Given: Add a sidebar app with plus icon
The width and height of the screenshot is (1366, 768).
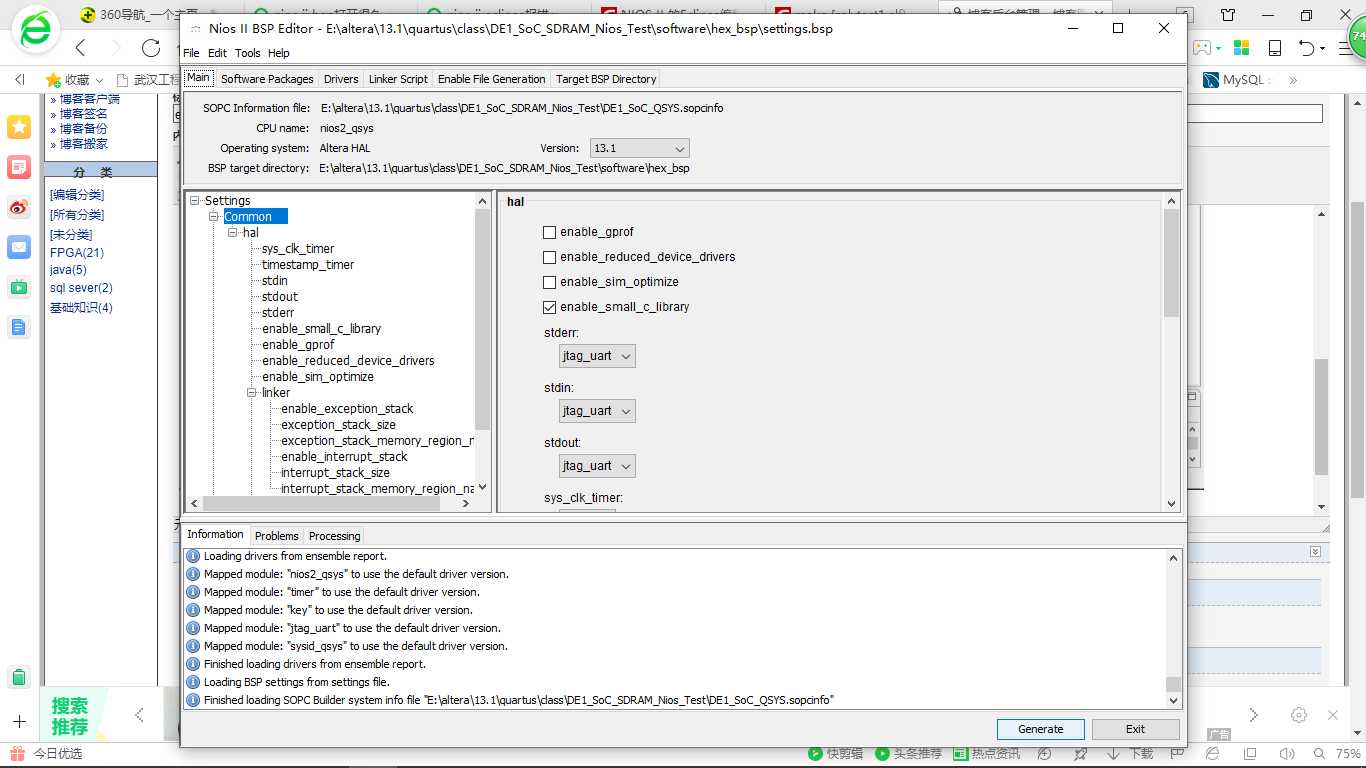Looking at the screenshot, I should pos(19,721).
